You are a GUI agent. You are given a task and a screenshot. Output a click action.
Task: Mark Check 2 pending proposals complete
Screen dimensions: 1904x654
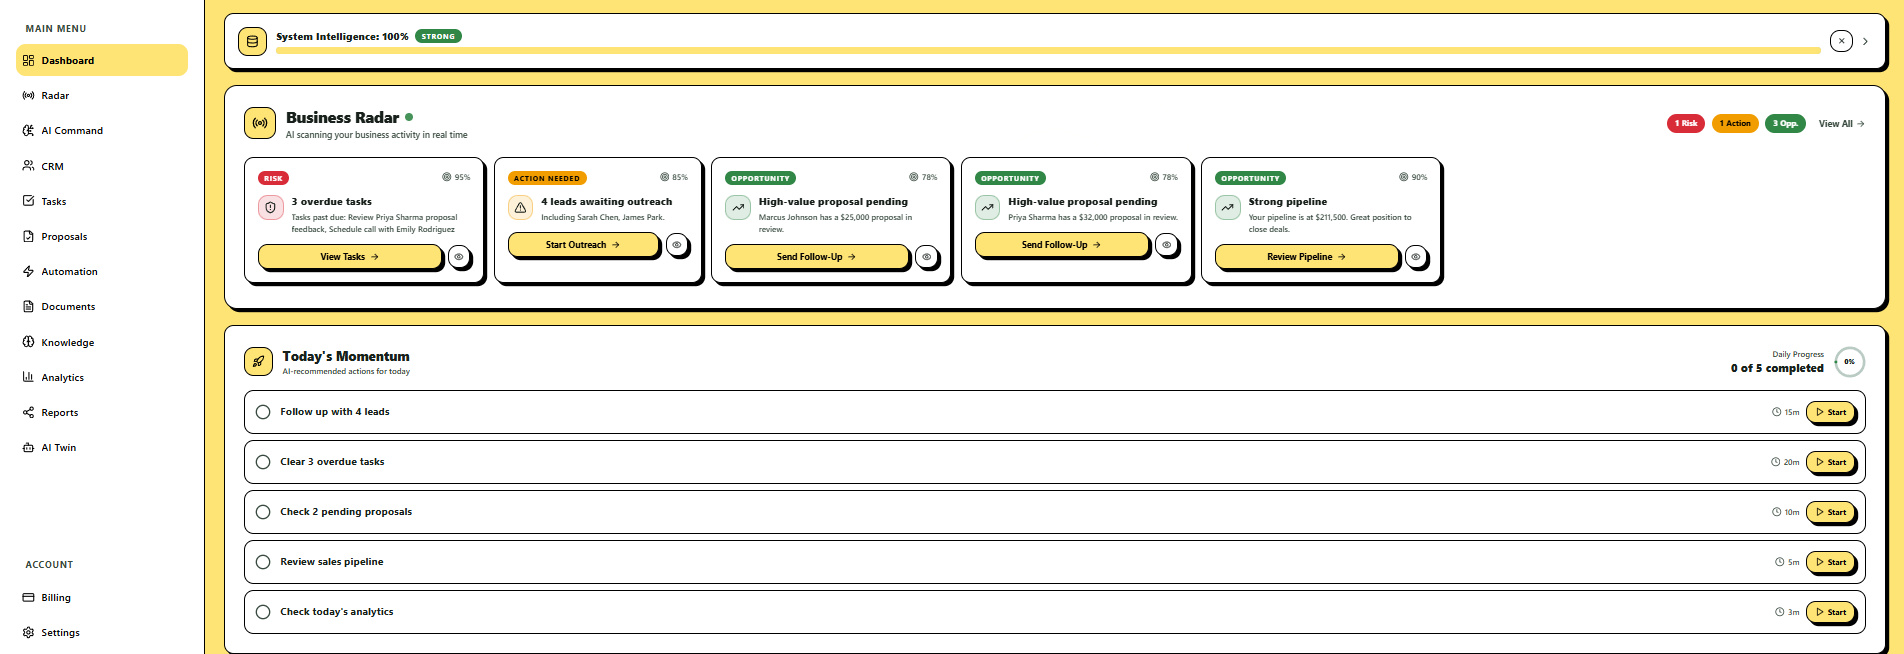tap(263, 512)
